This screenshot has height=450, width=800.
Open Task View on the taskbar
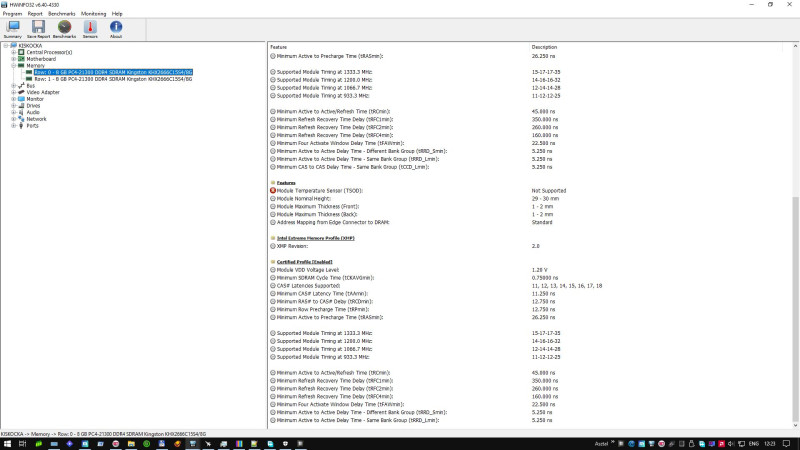[22, 444]
